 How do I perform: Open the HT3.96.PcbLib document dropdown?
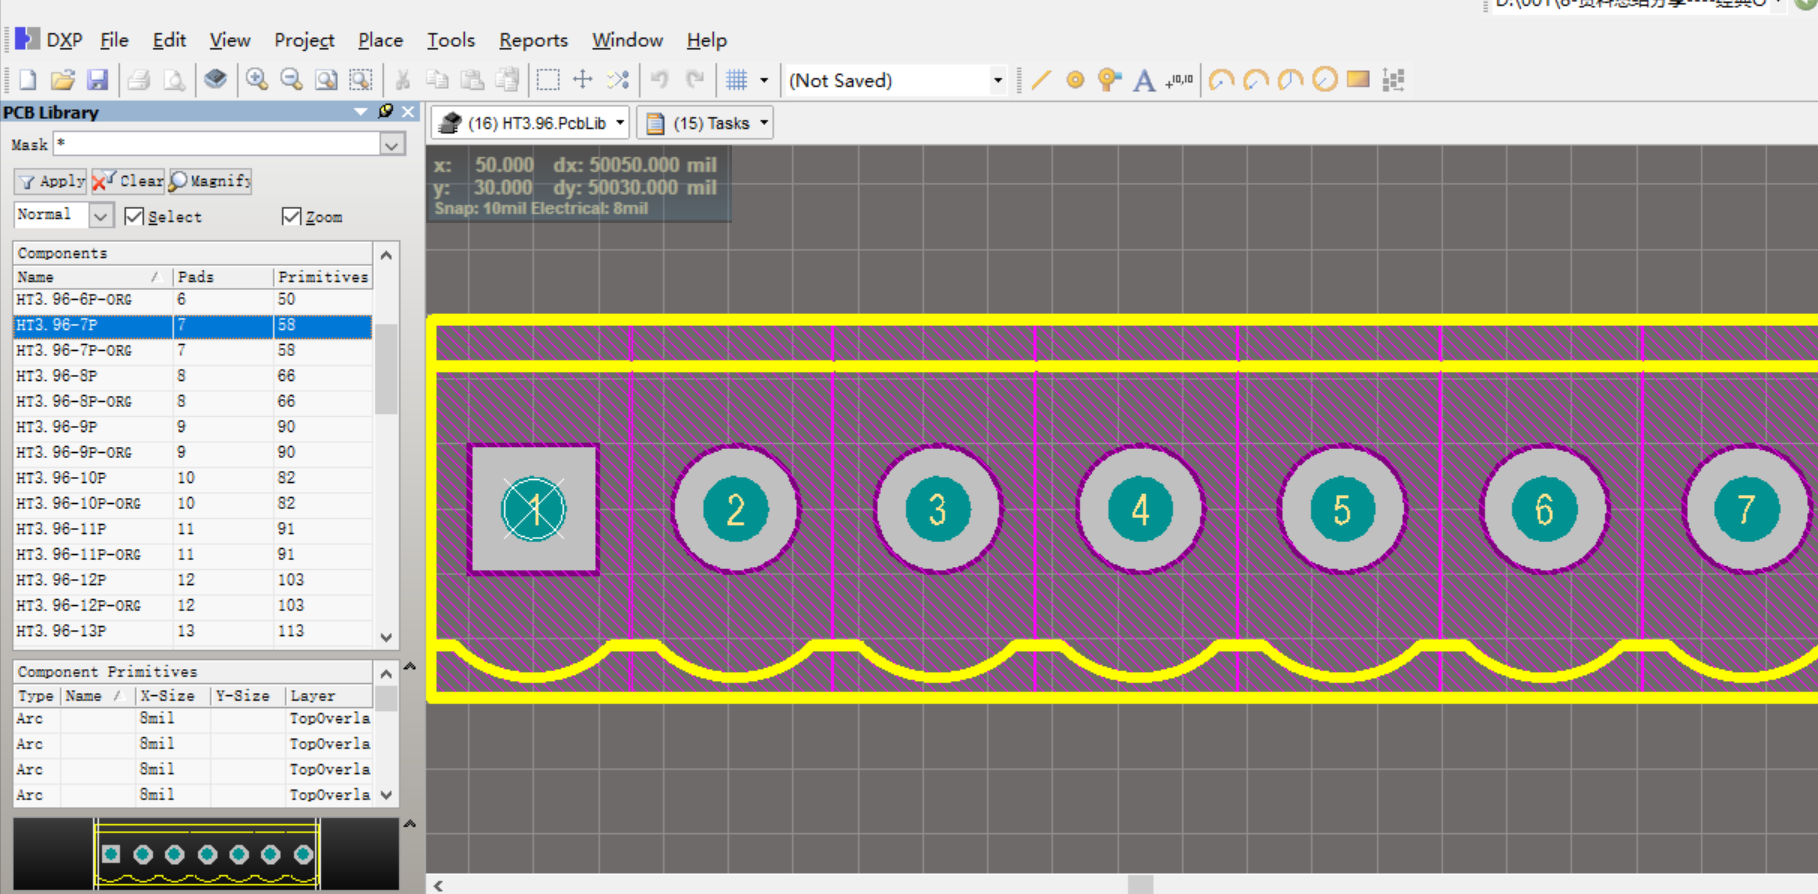click(x=620, y=123)
